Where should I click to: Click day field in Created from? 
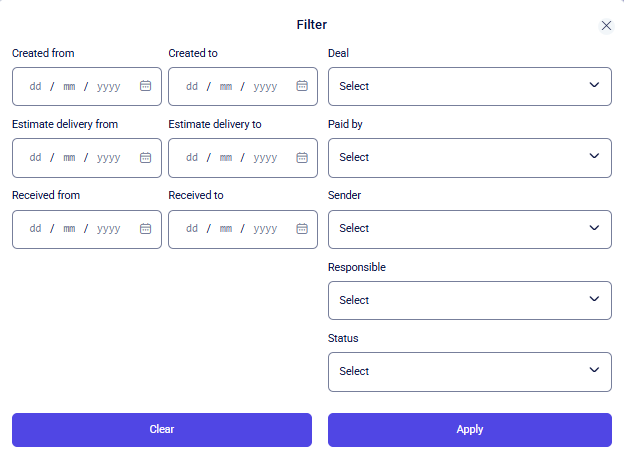pyautogui.click(x=35, y=86)
